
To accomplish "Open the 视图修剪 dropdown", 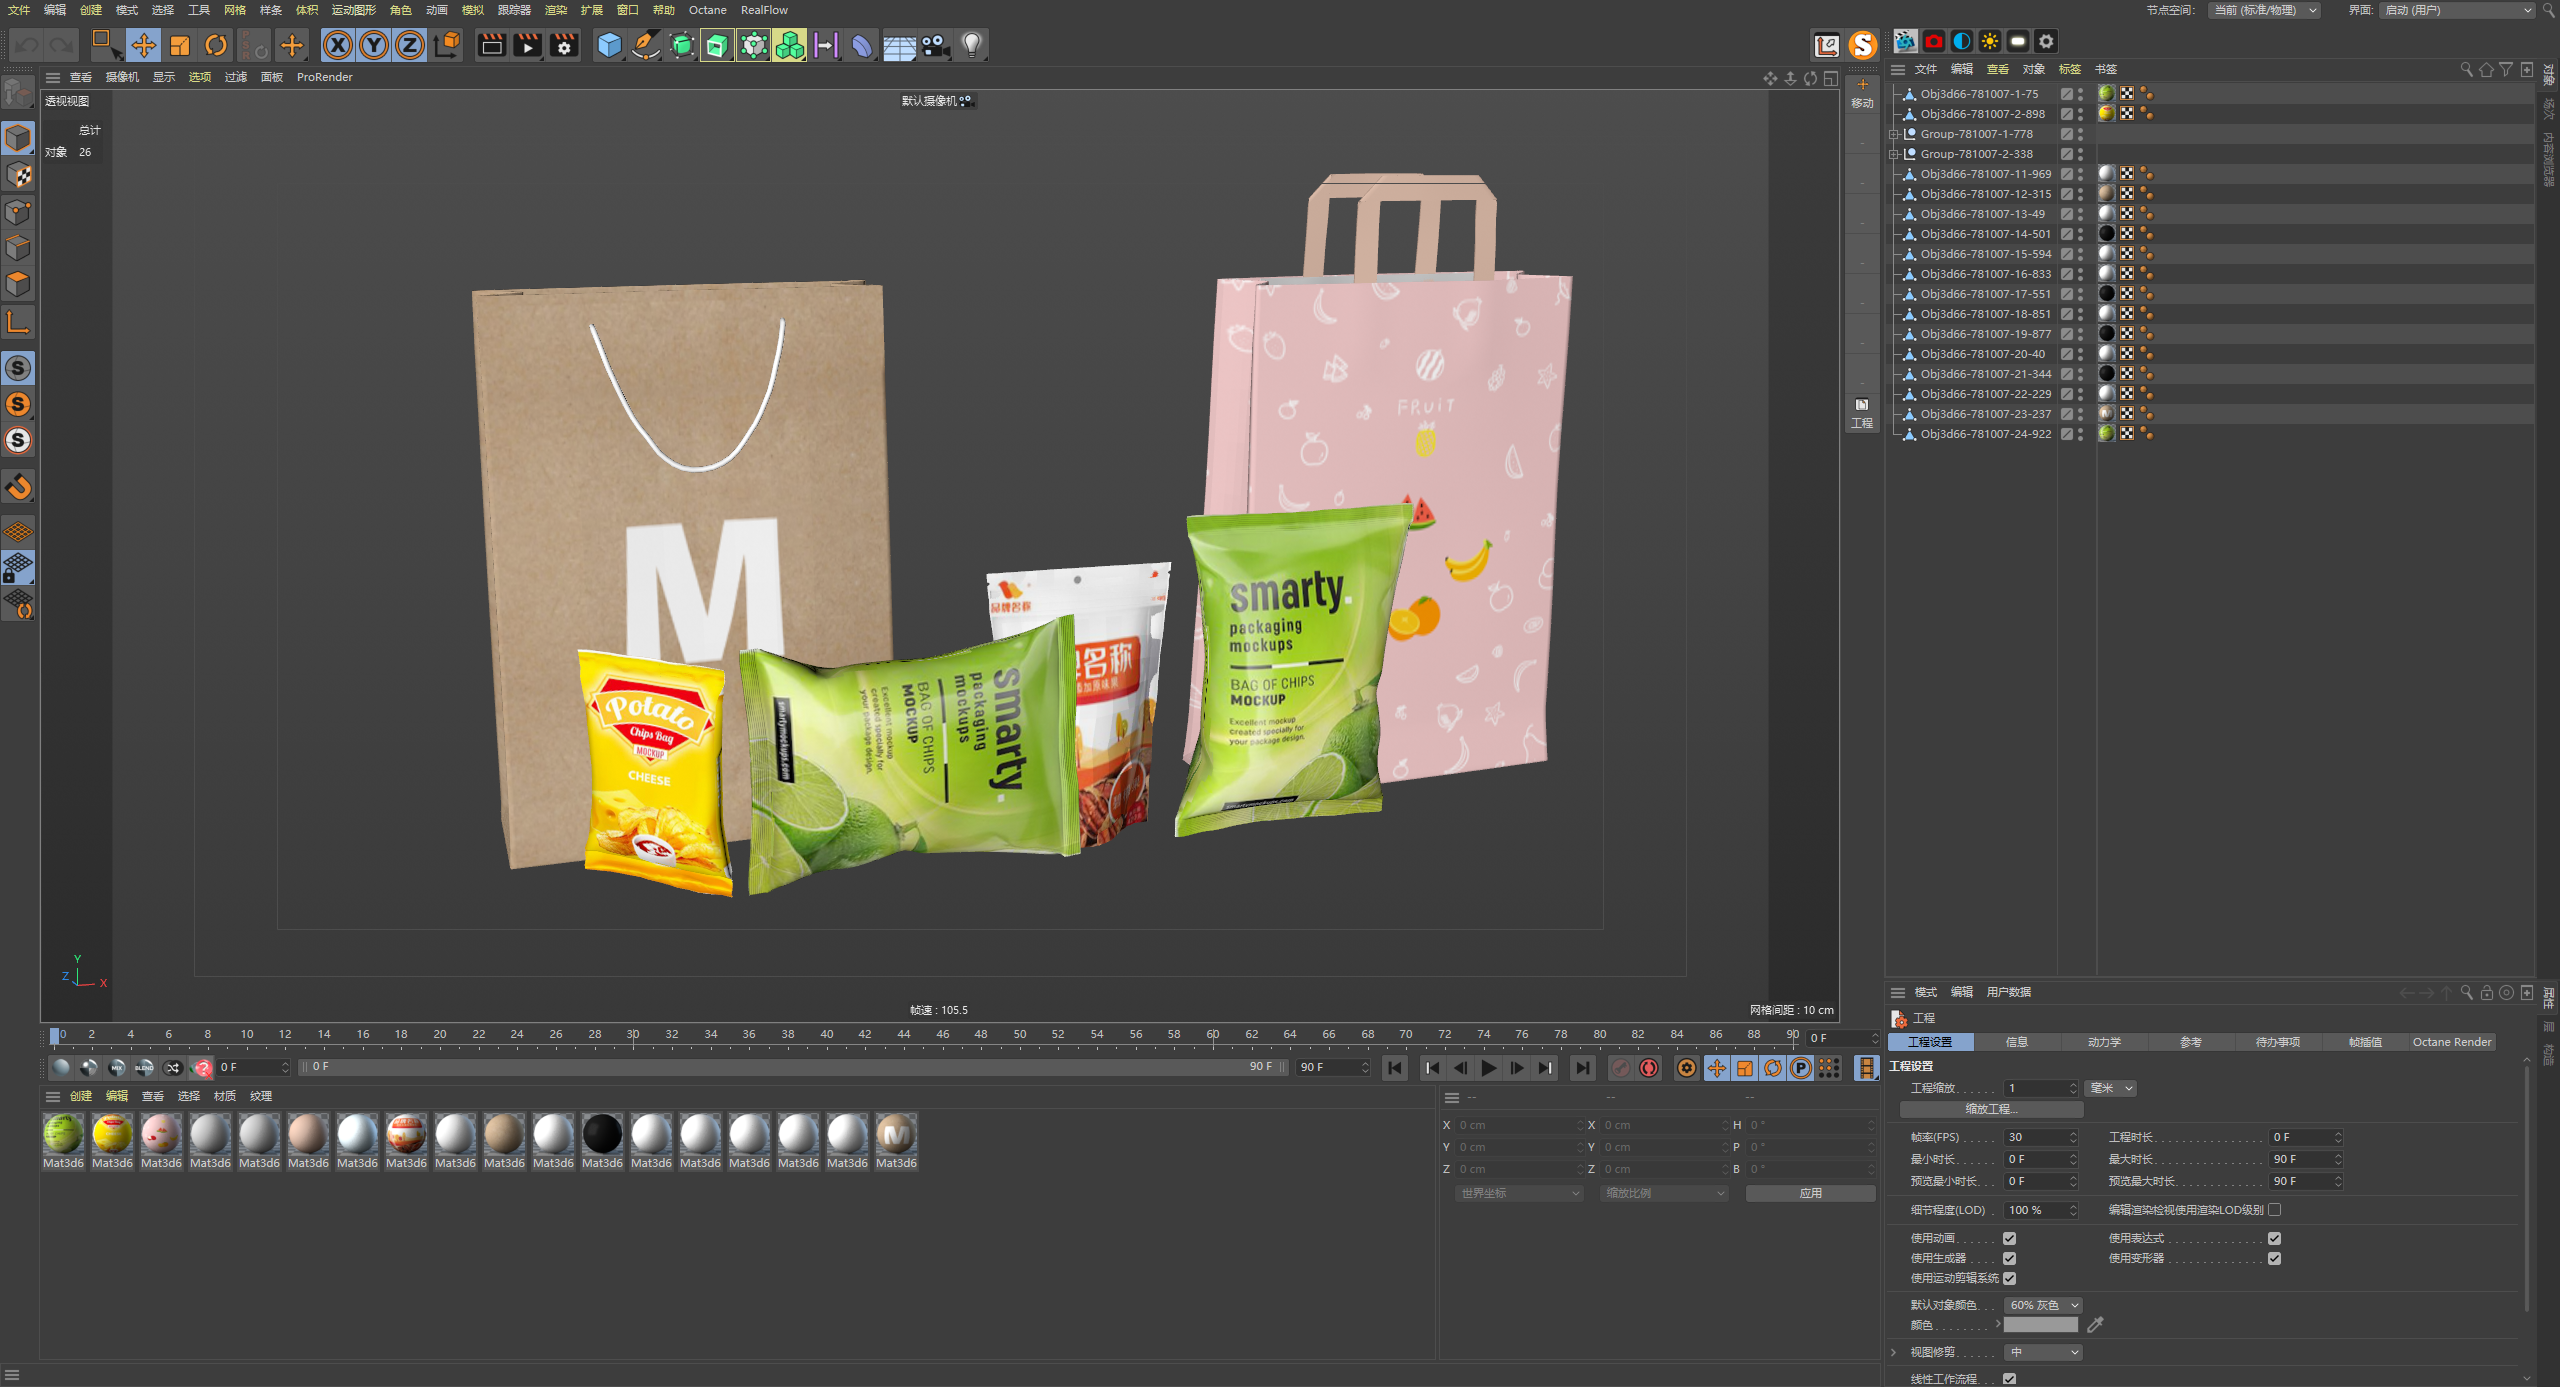I will (x=2044, y=1352).
